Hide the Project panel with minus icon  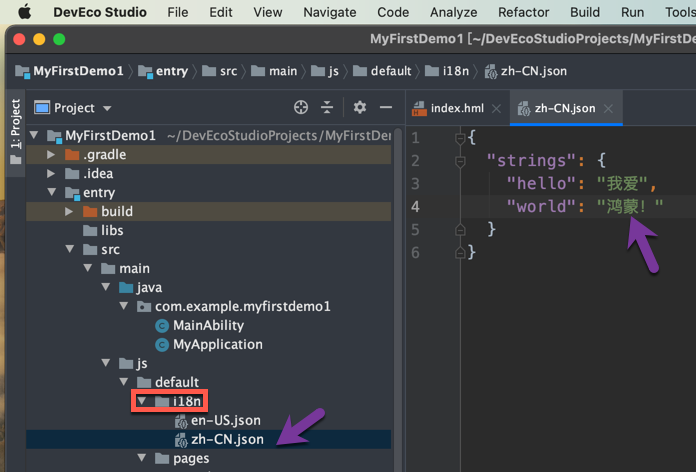coord(384,108)
